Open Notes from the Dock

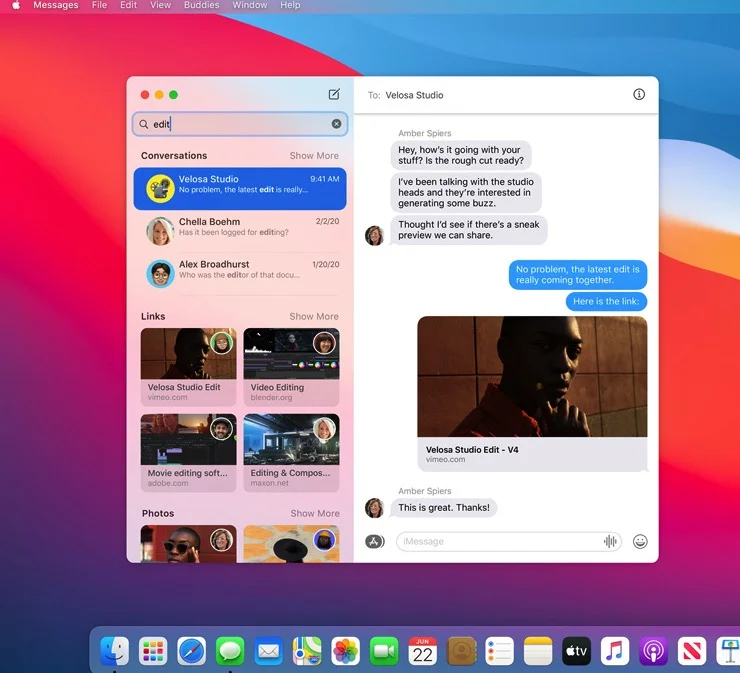(x=538, y=651)
